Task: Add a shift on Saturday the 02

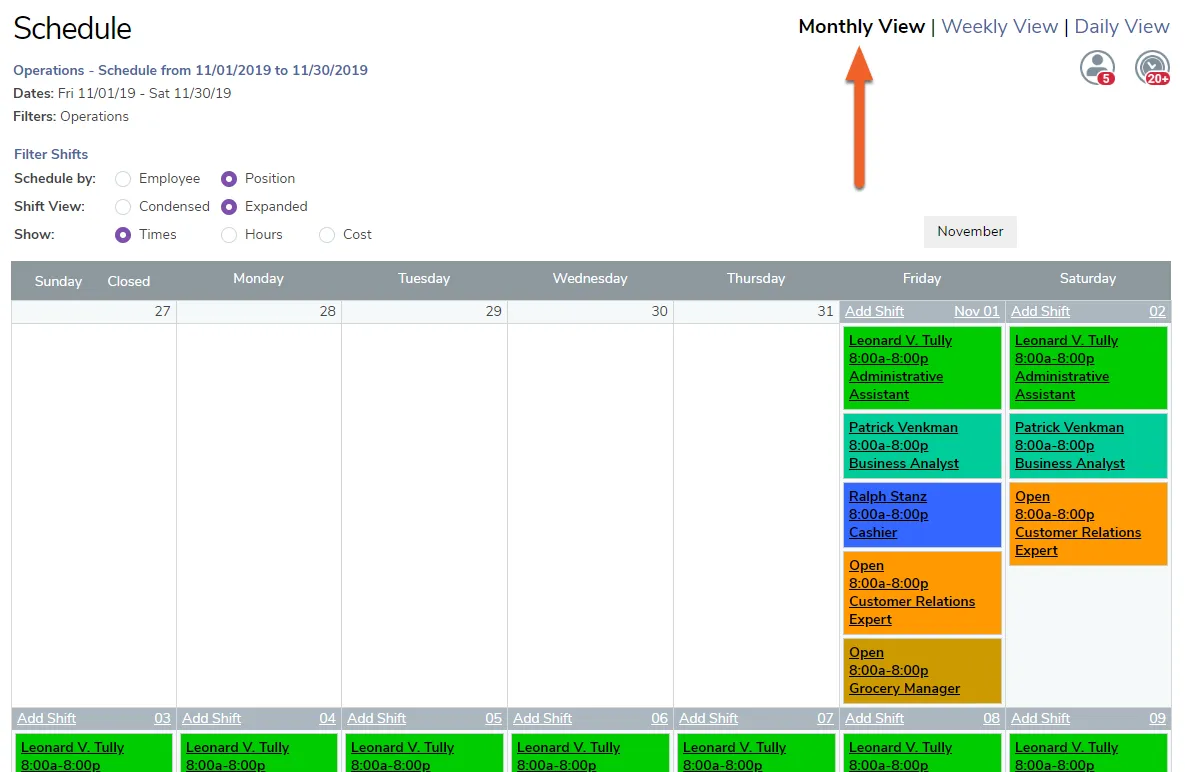Action: [1041, 311]
